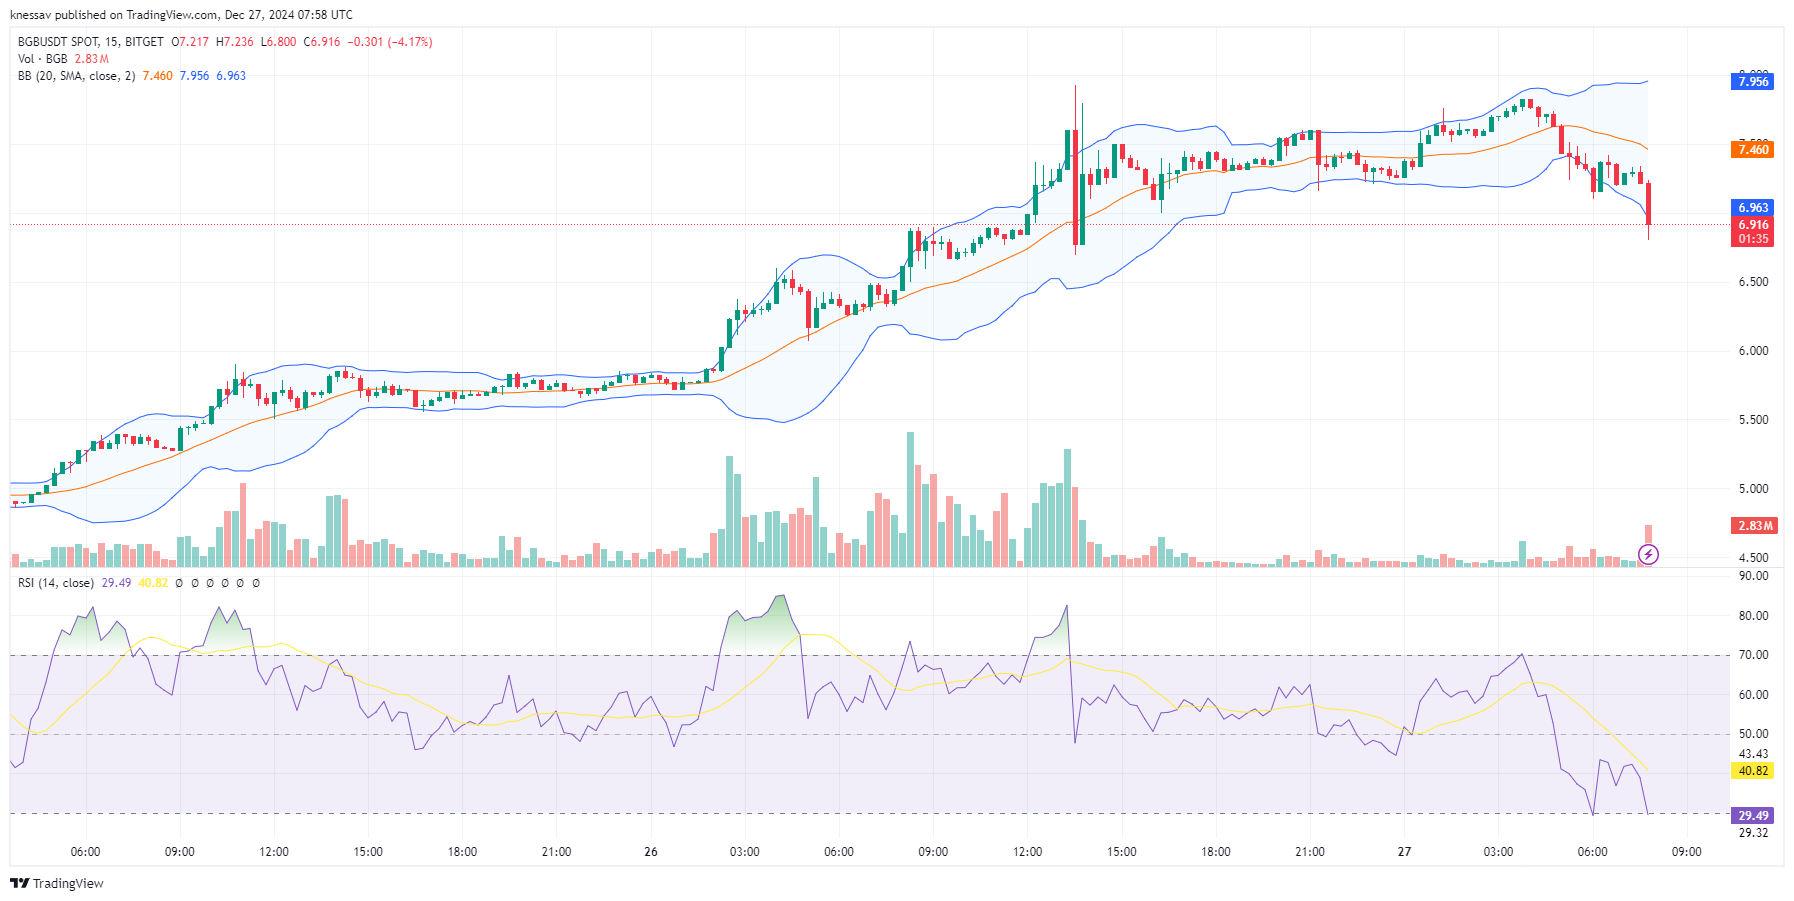Image resolution: width=1794 pixels, height=901 pixels.
Task: Click the red 6.916 current price label
Action: tap(1752, 225)
